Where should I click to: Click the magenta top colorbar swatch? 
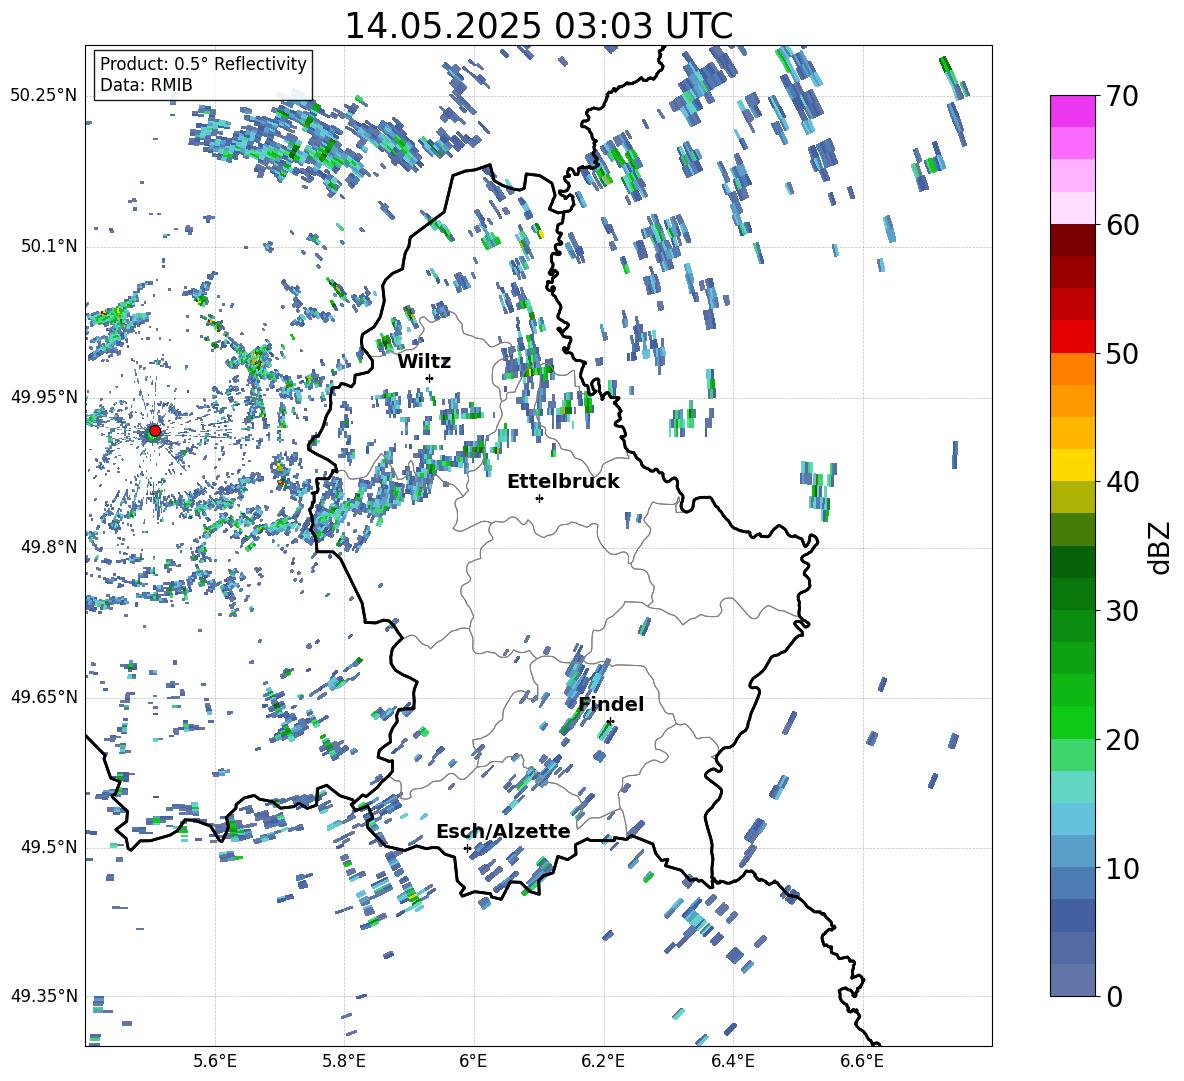[1072, 111]
